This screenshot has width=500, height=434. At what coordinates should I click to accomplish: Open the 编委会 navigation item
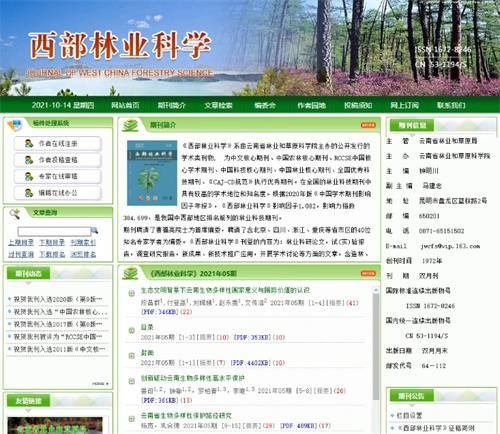coord(265,105)
